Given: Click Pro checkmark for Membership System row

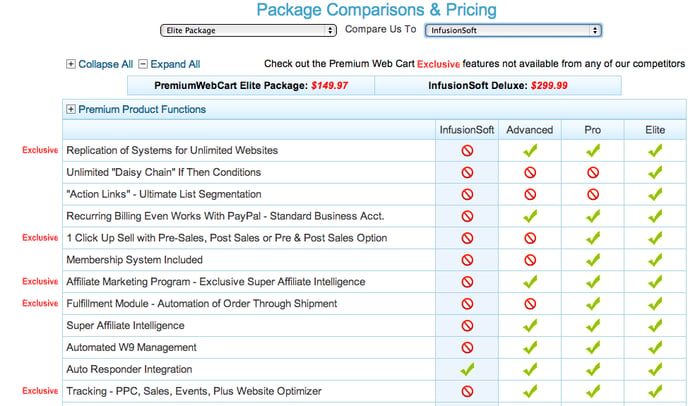Looking at the screenshot, I should (593, 260).
